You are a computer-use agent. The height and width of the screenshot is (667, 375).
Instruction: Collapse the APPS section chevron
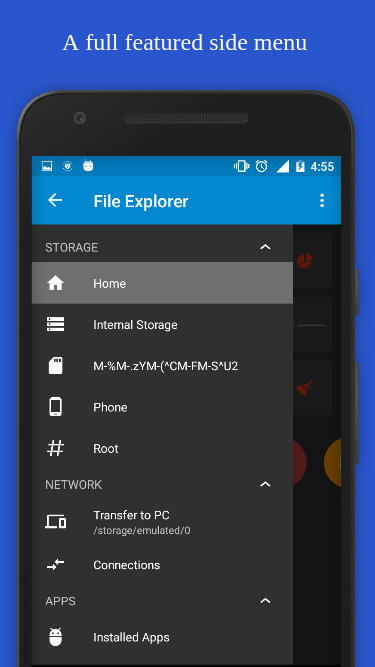(x=265, y=601)
